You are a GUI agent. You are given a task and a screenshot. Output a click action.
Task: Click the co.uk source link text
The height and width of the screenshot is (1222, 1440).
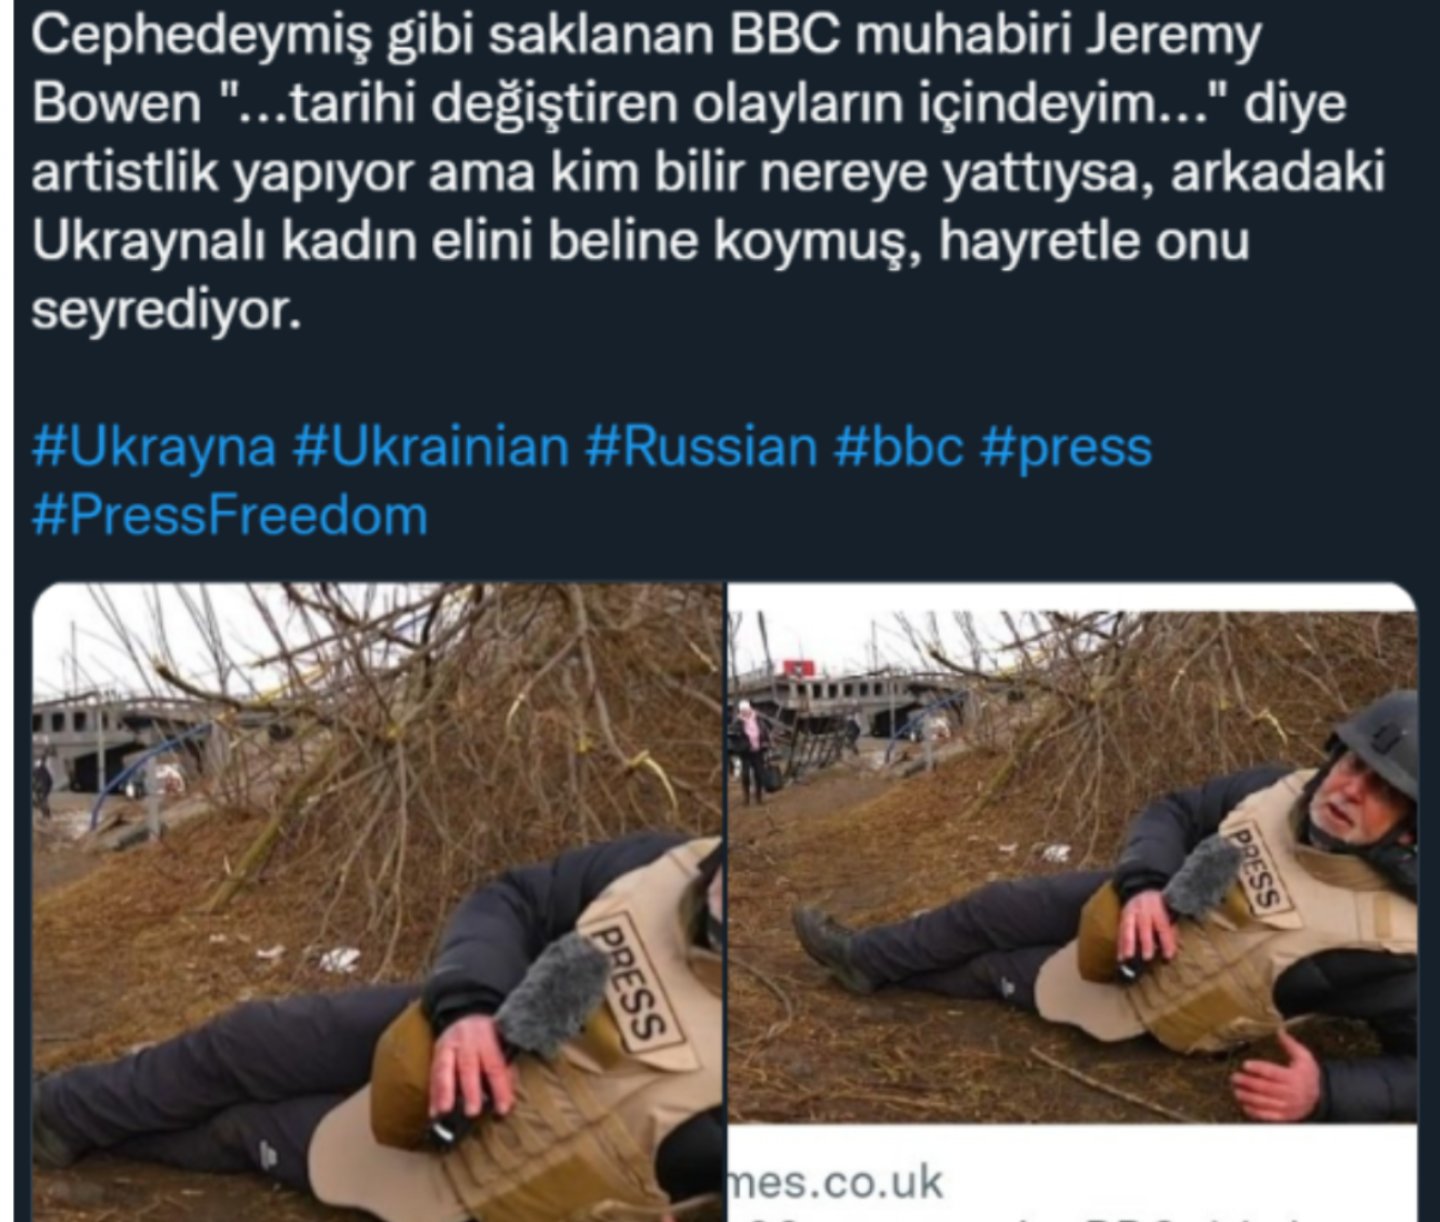click(835, 1182)
